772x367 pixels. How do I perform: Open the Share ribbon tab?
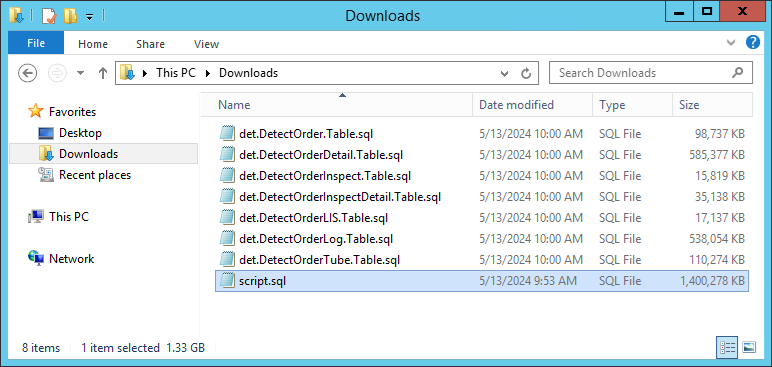(x=150, y=44)
